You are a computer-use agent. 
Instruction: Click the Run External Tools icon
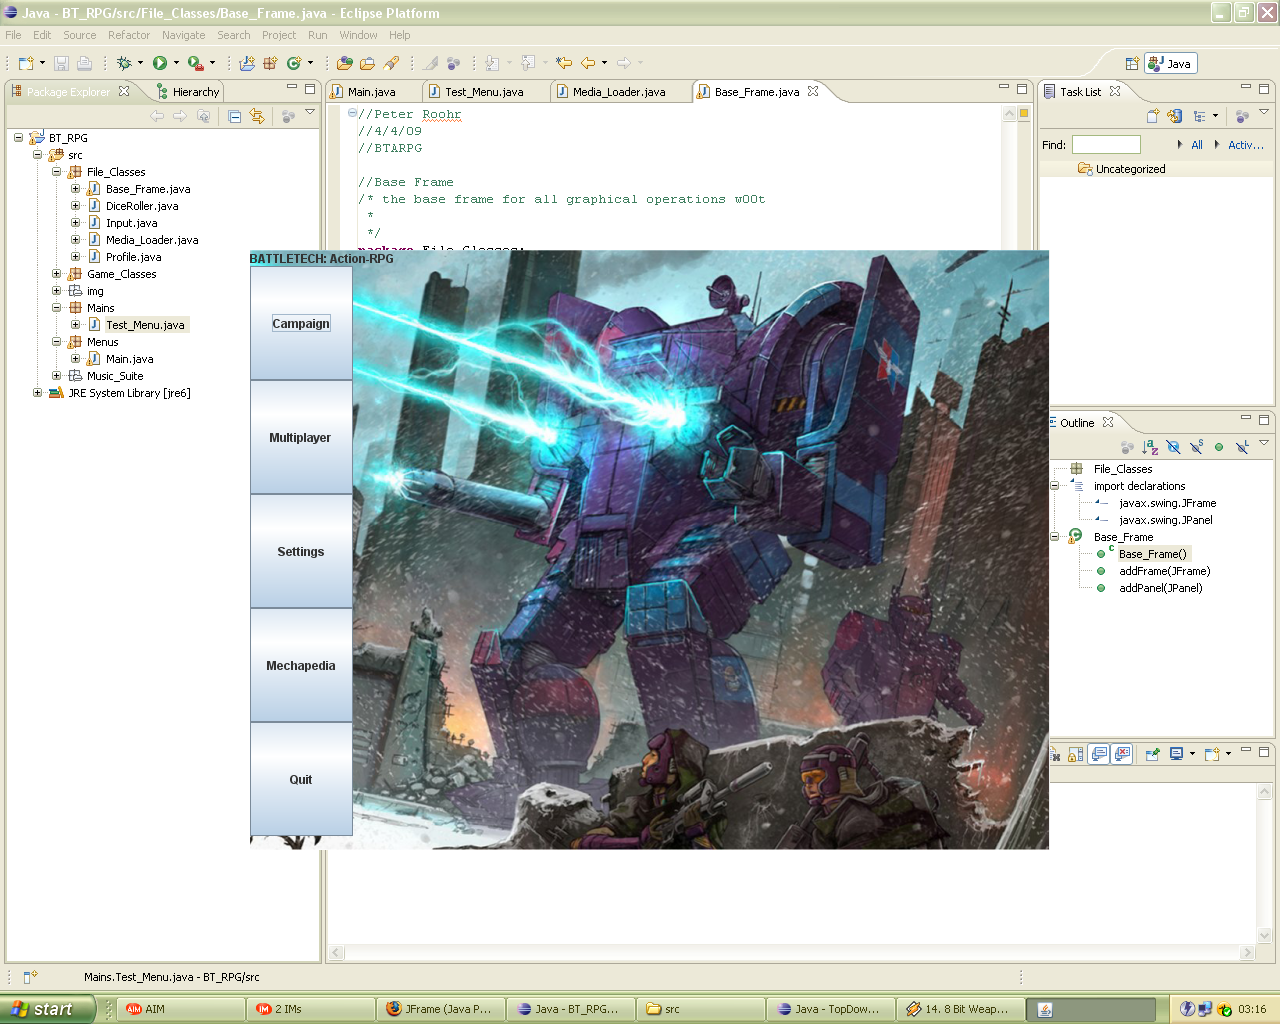click(196, 63)
